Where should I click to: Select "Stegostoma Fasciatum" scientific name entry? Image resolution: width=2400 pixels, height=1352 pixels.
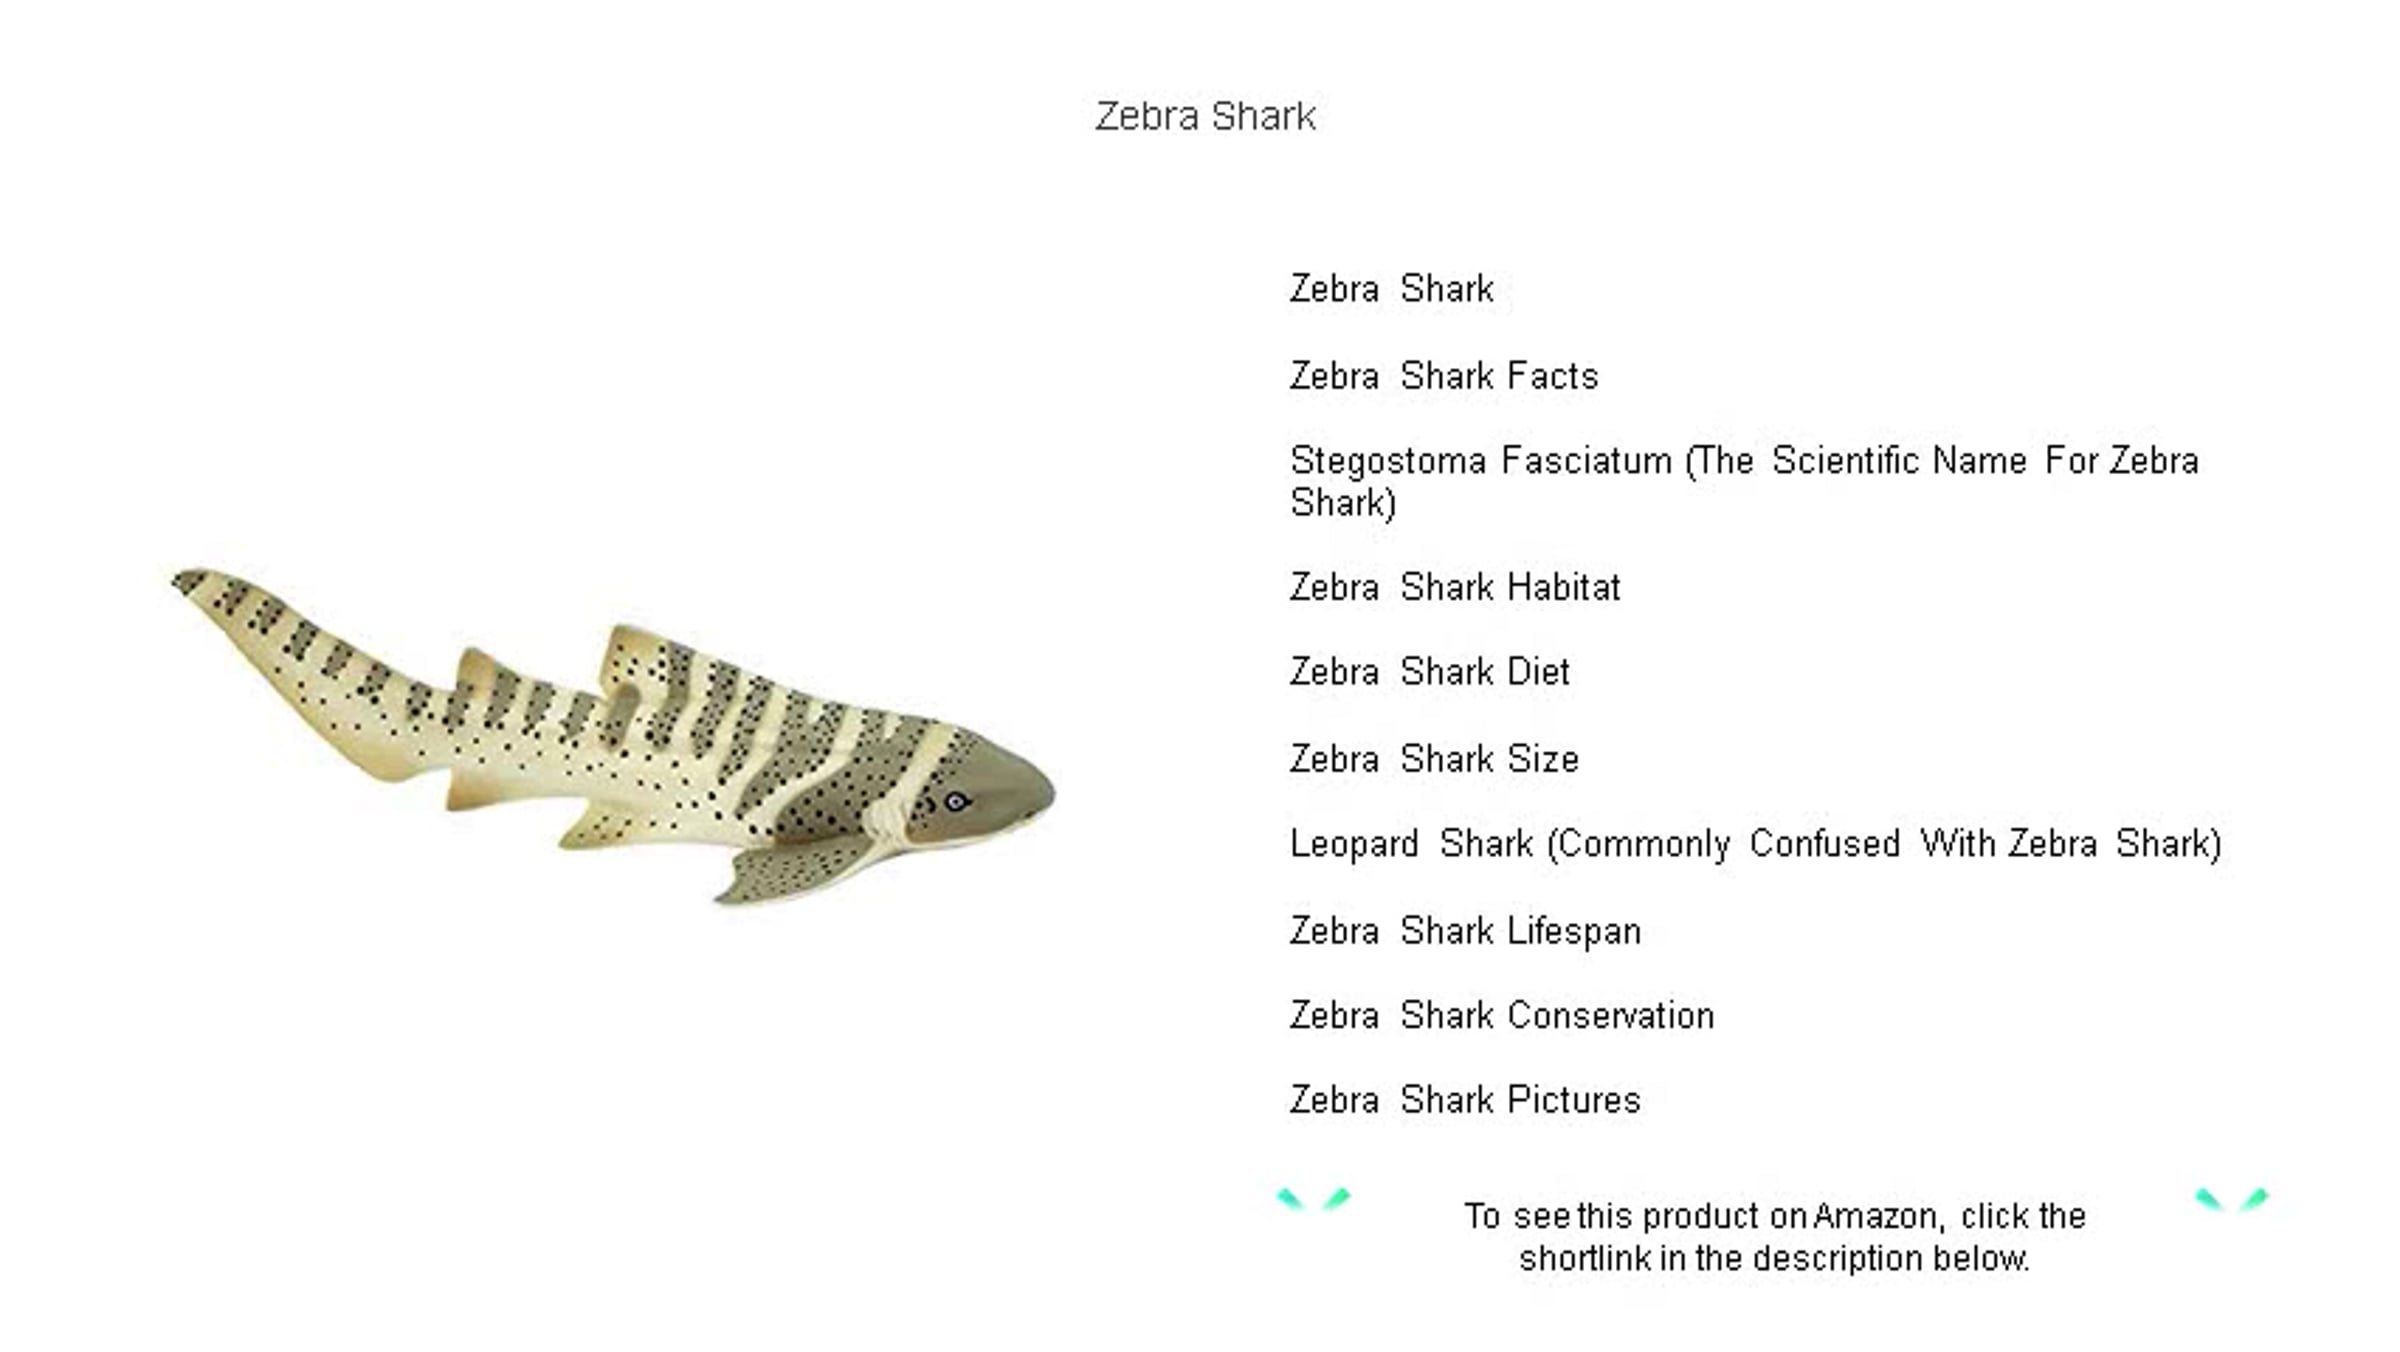(x=1744, y=482)
